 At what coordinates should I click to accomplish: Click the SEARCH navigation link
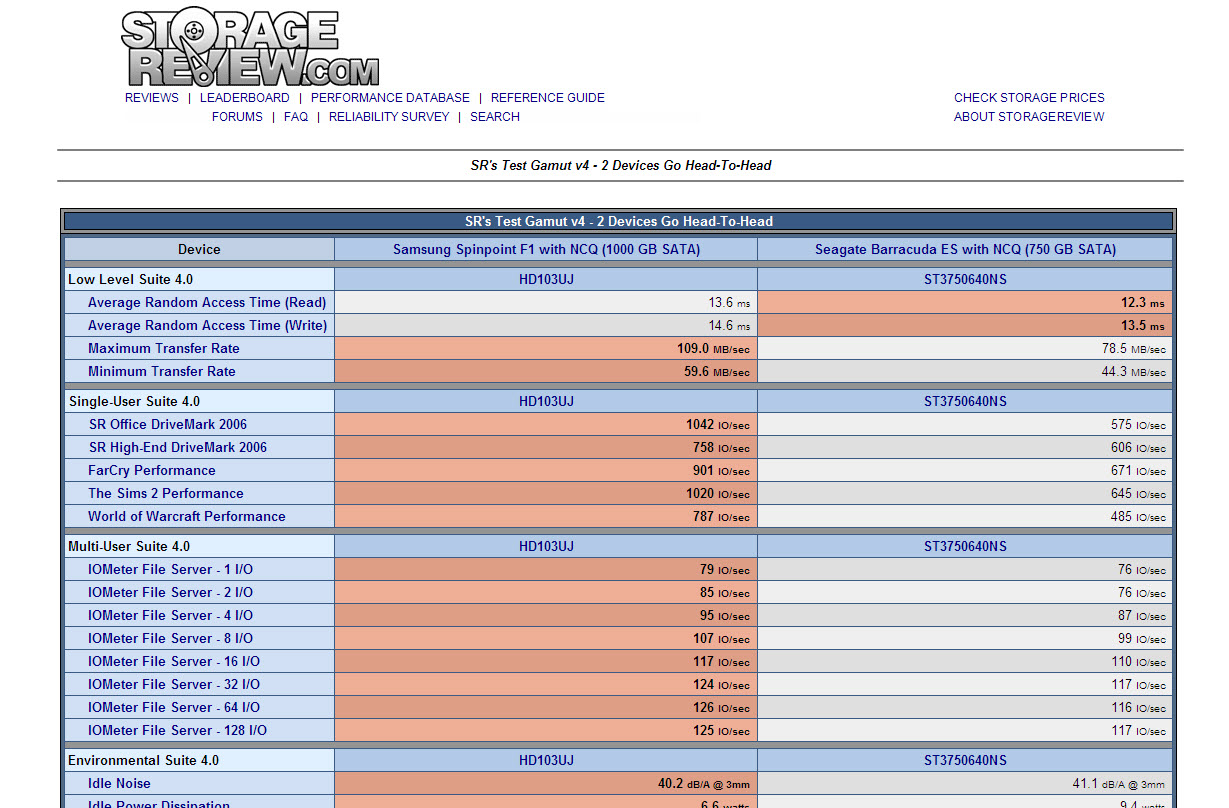(x=495, y=117)
